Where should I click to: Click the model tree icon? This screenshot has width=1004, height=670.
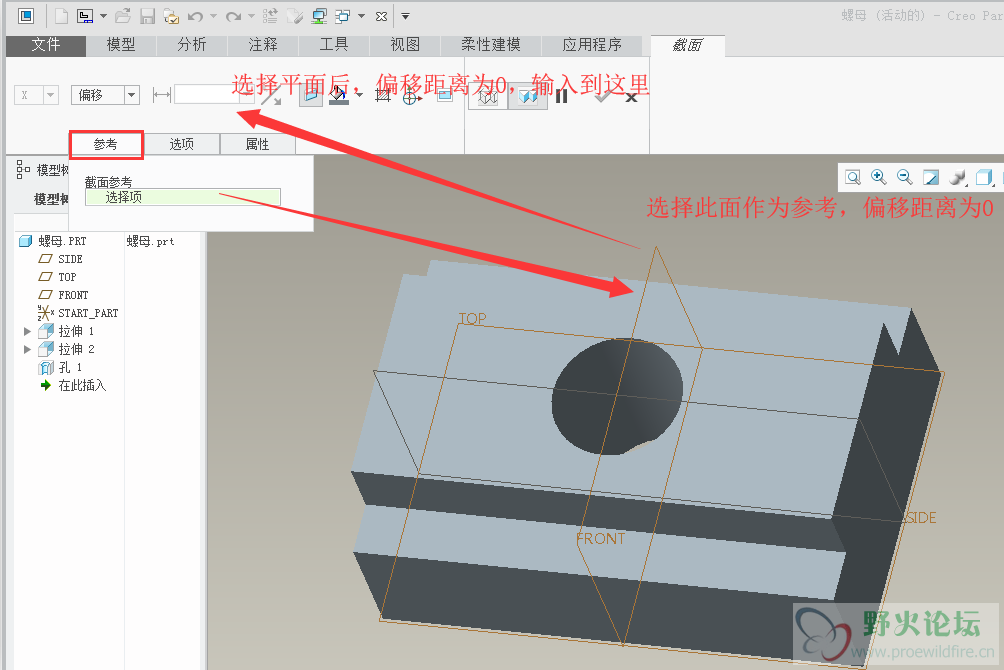coord(23,169)
